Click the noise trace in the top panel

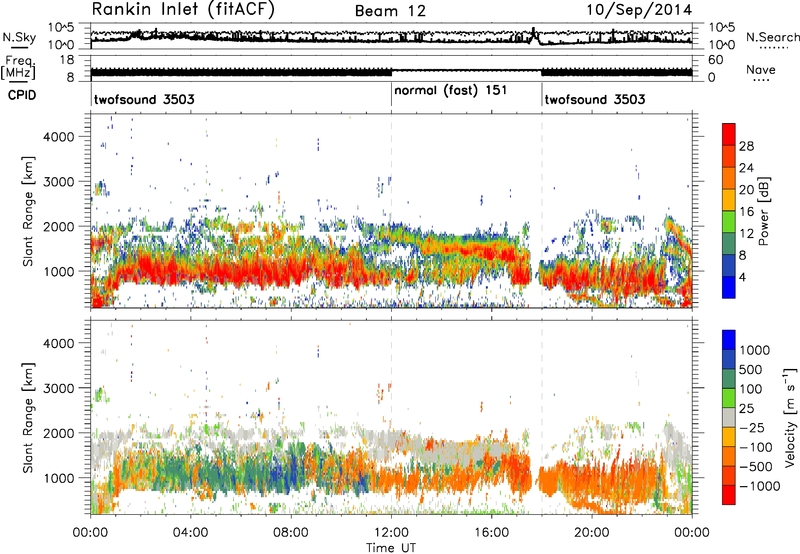(391, 37)
